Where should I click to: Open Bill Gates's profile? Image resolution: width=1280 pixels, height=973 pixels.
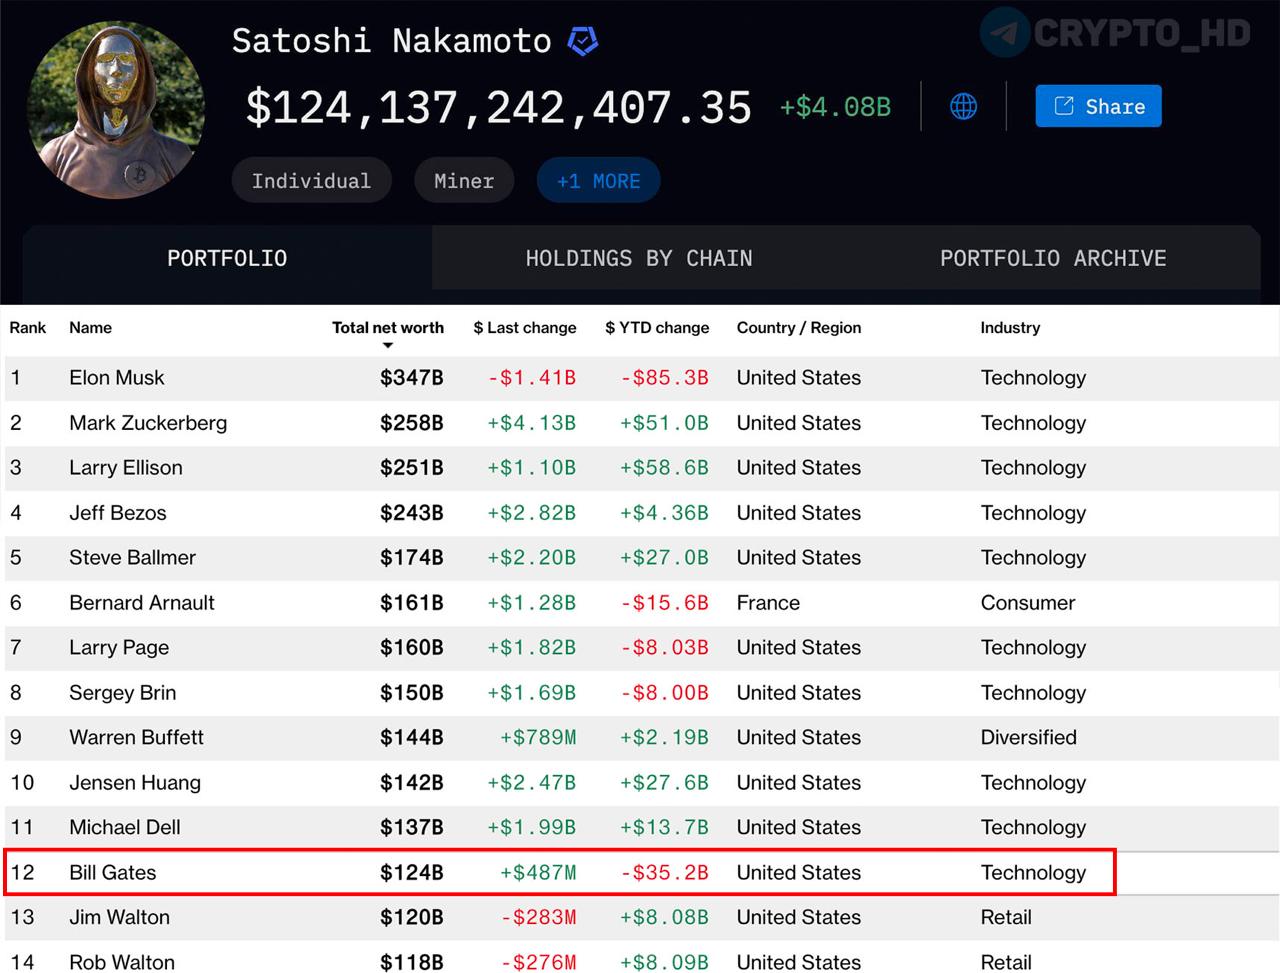click(x=113, y=873)
